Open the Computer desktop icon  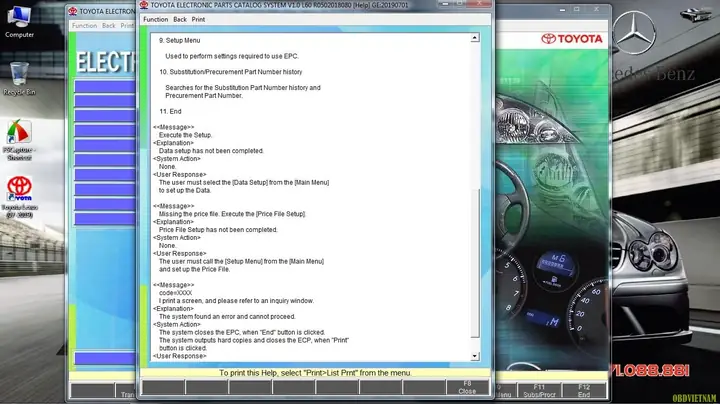click(19, 22)
